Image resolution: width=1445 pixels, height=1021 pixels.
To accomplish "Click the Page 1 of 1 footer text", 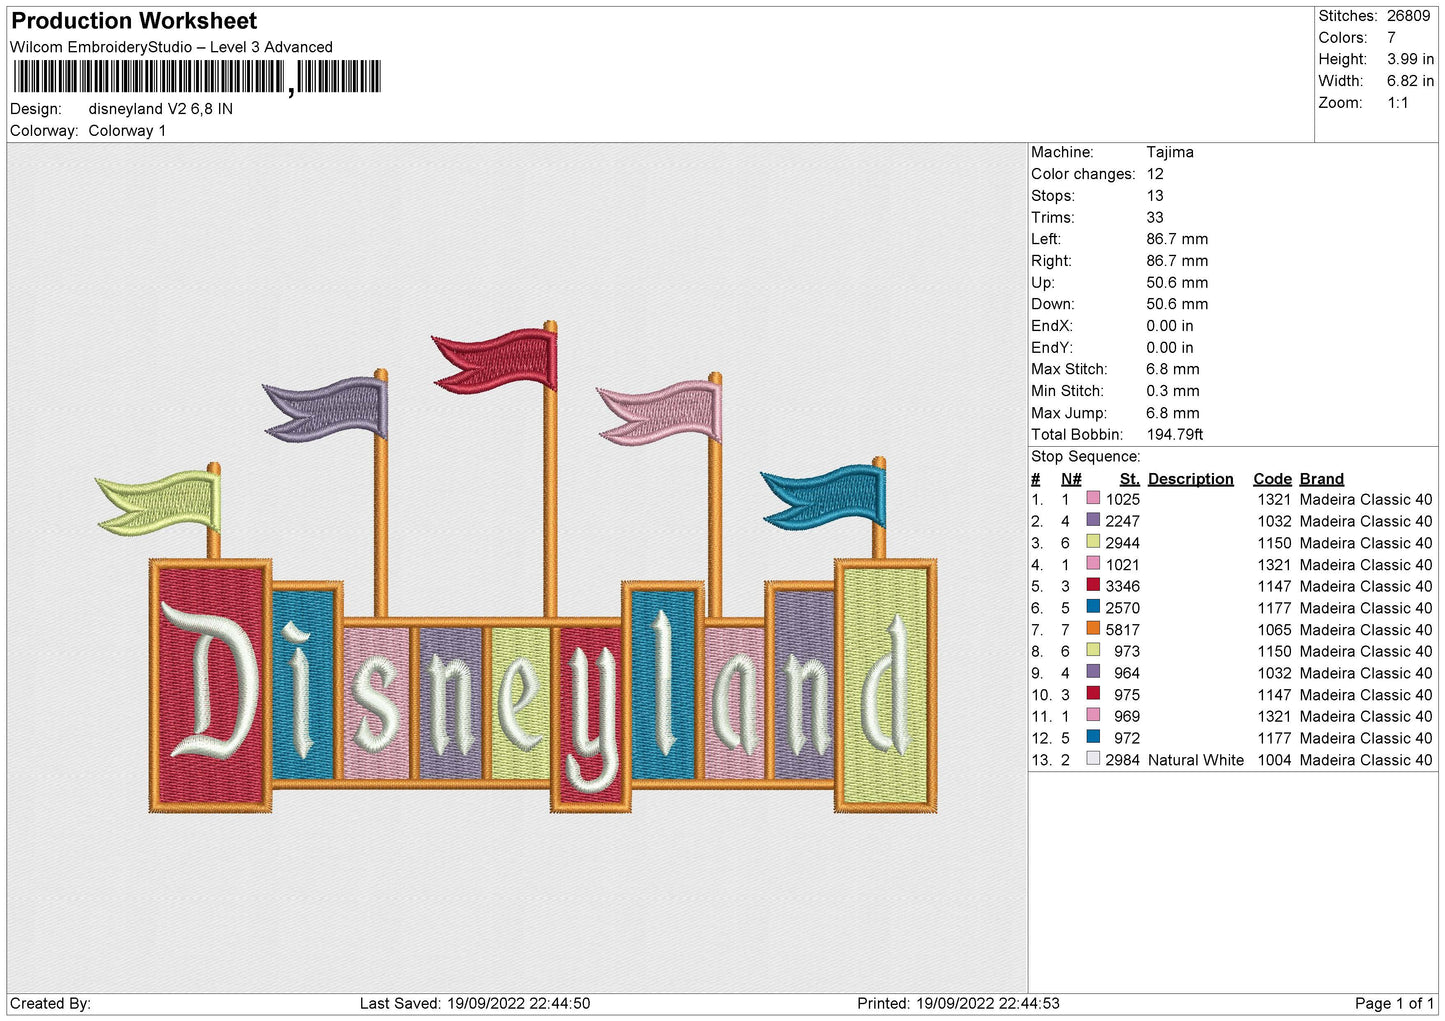I will click(x=1393, y=1003).
